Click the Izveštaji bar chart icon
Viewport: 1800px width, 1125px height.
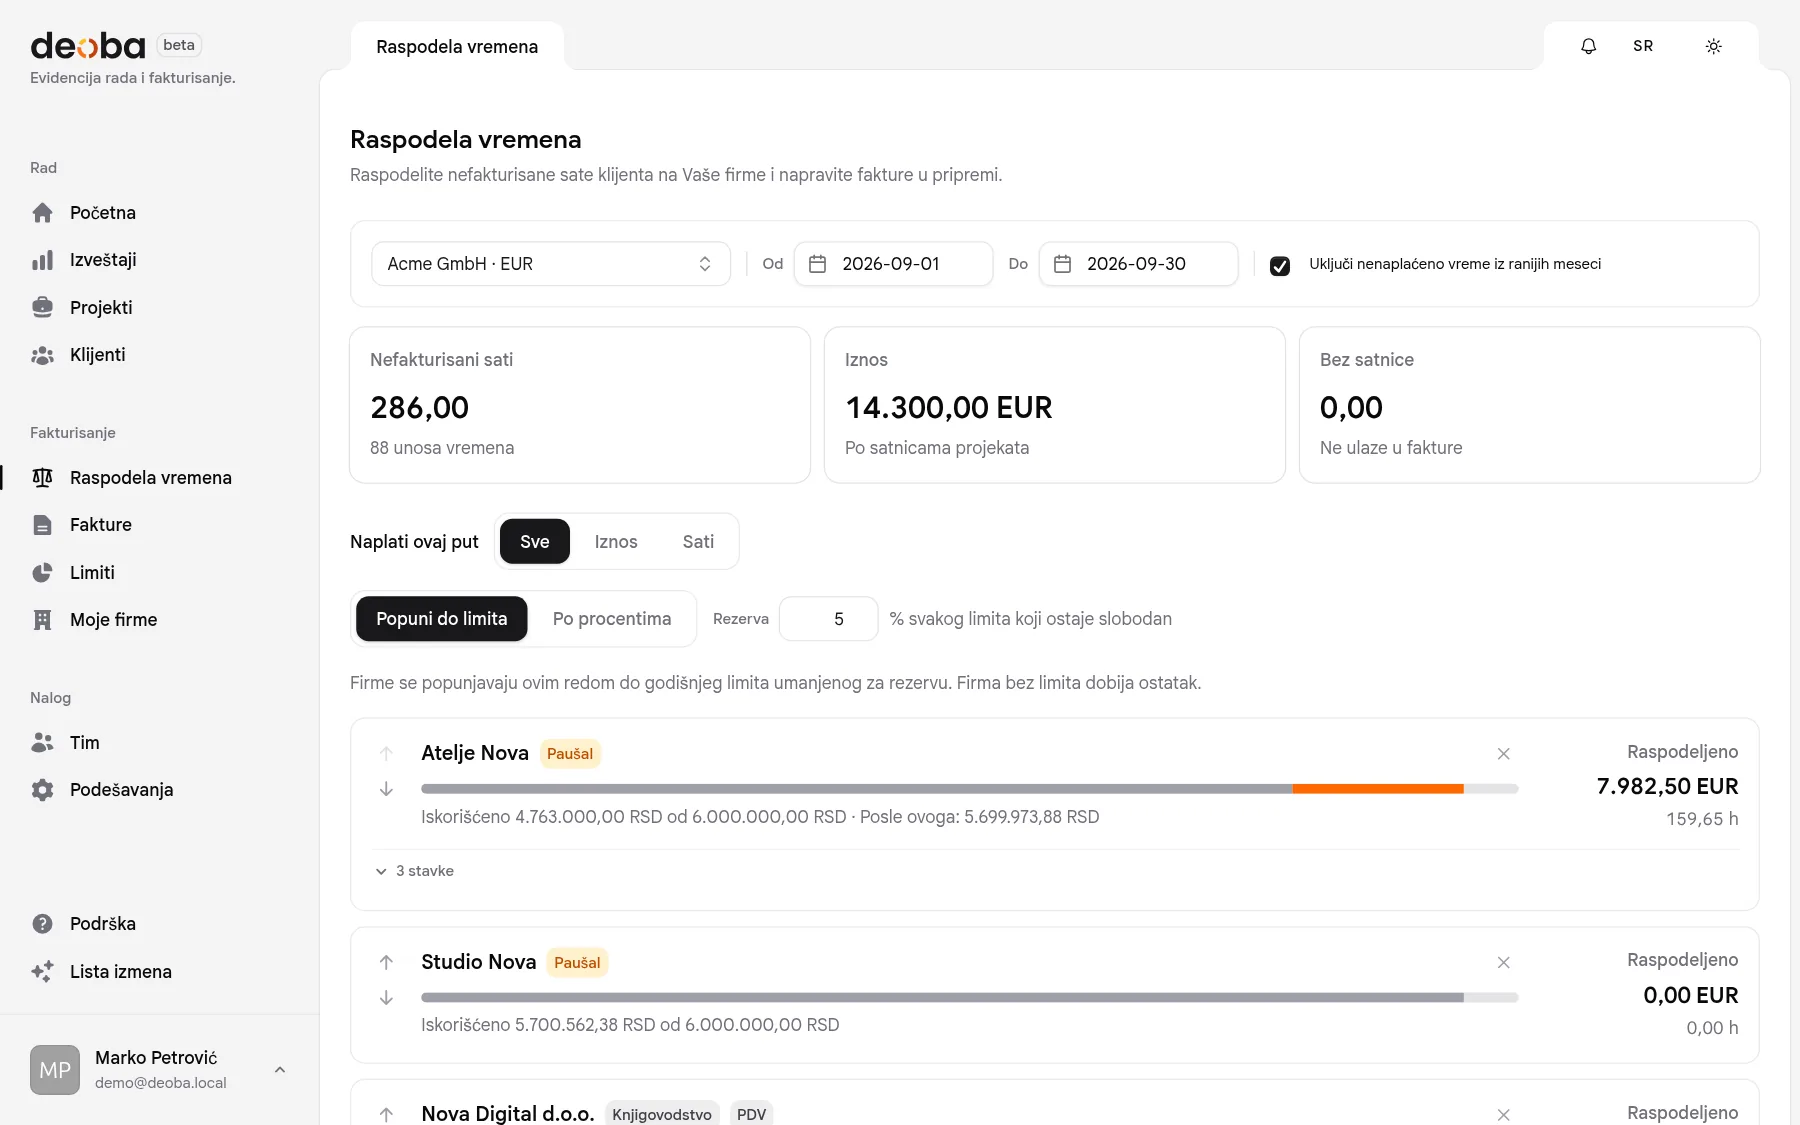(42, 260)
